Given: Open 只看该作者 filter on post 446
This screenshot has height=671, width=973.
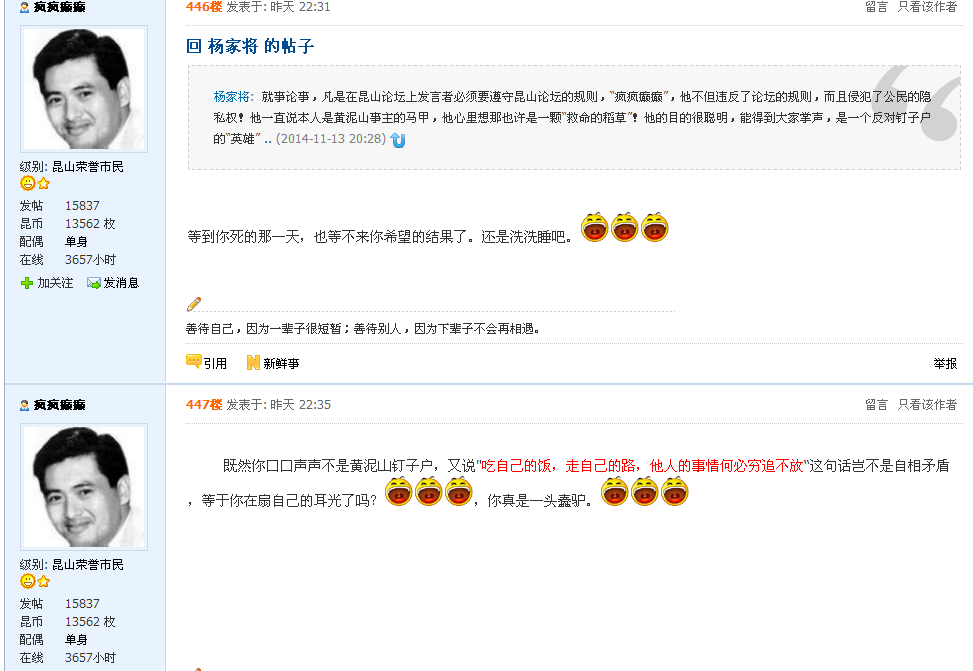Looking at the screenshot, I should (927, 7).
